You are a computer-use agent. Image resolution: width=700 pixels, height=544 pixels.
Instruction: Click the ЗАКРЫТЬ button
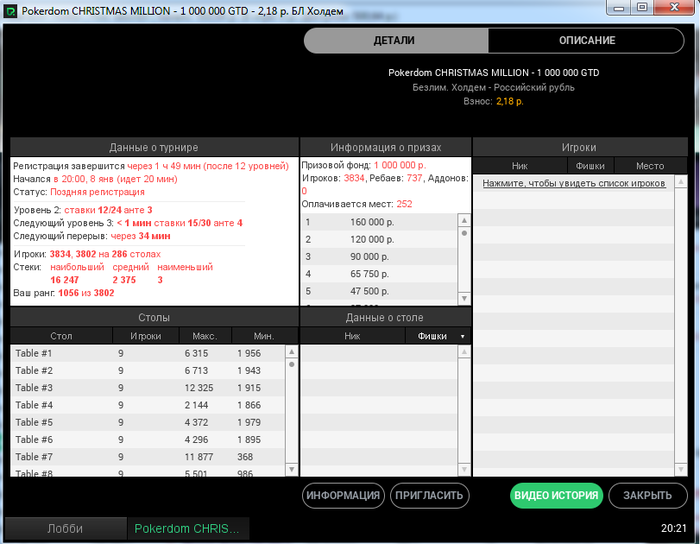click(647, 495)
